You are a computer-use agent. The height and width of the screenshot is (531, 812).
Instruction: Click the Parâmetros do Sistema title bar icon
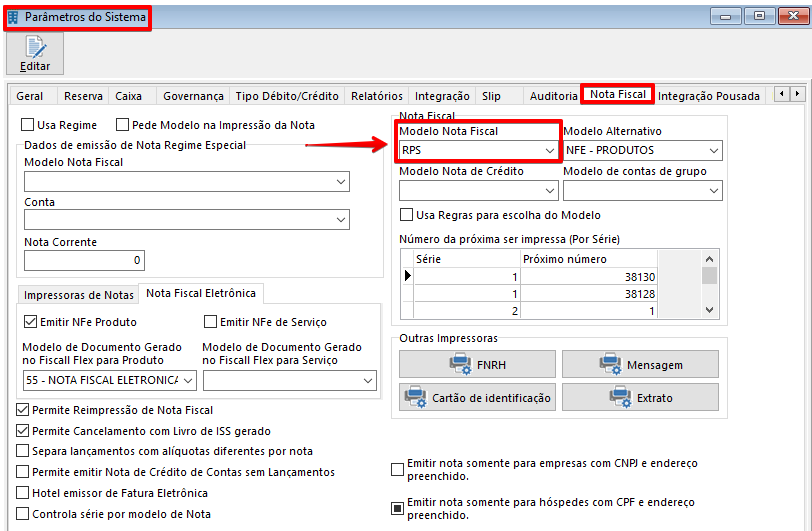pyautogui.click(x=13, y=17)
